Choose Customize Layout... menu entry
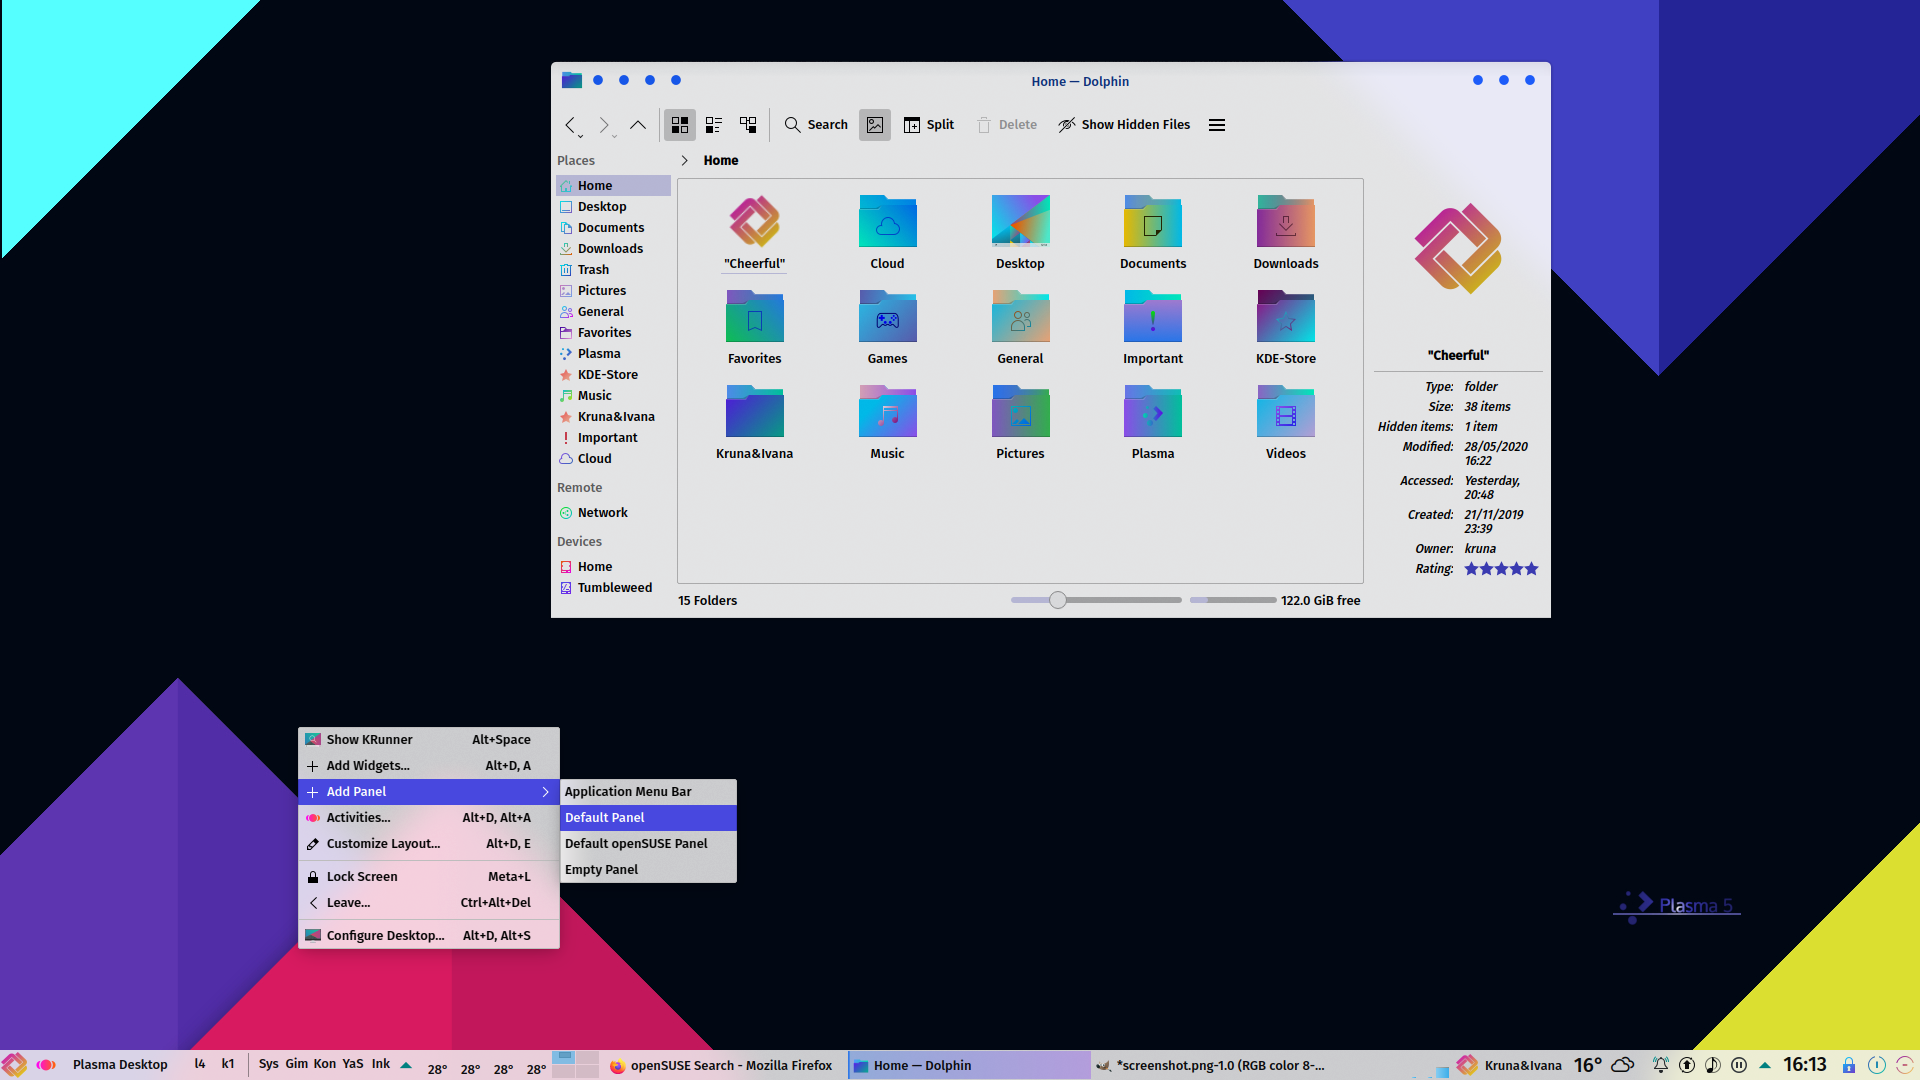The width and height of the screenshot is (1920, 1080). 429,844
